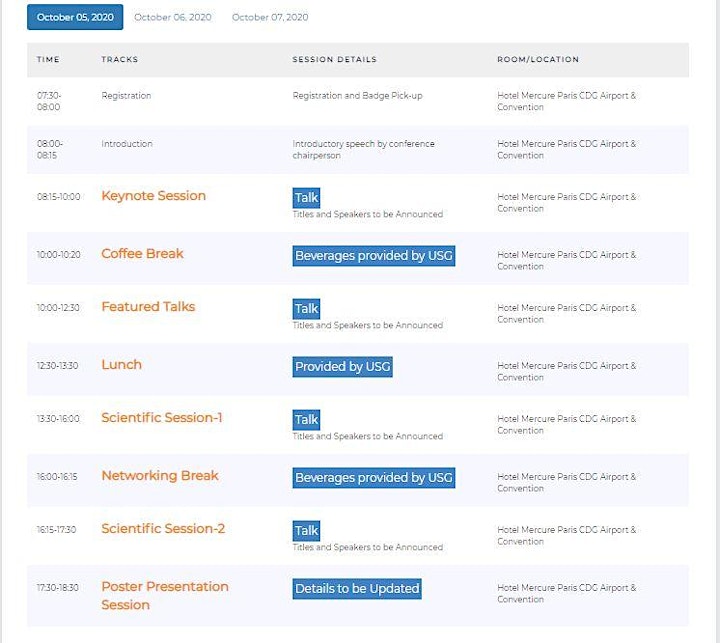Open Scientific Session-1 details
Screen dimensions: 720x643
point(162,417)
